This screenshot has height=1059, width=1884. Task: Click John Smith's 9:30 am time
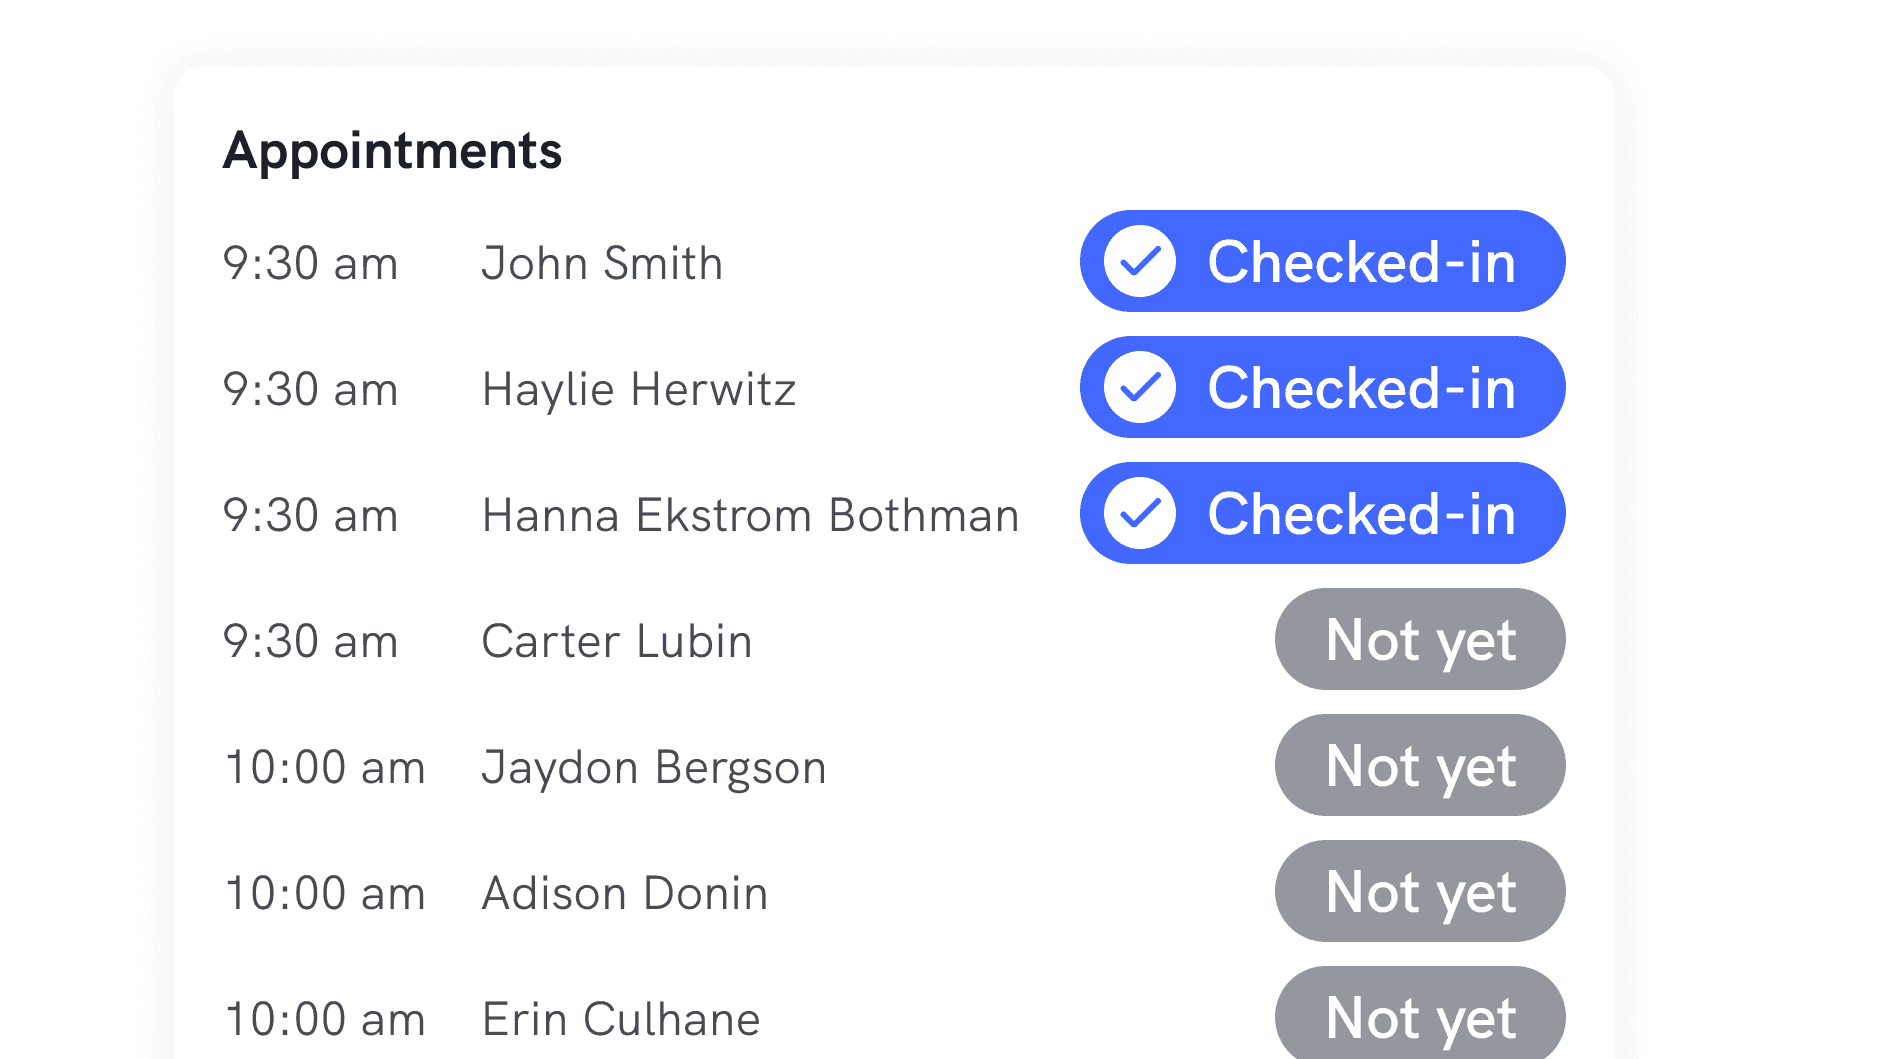310,264
